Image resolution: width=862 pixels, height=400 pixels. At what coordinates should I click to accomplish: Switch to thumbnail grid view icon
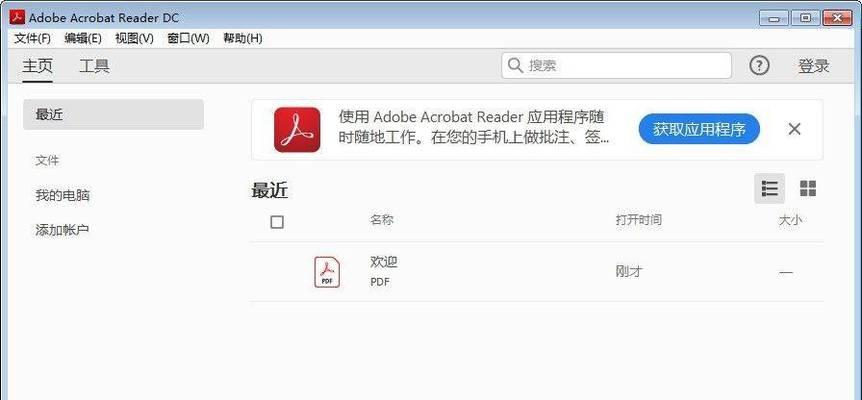click(x=808, y=188)
